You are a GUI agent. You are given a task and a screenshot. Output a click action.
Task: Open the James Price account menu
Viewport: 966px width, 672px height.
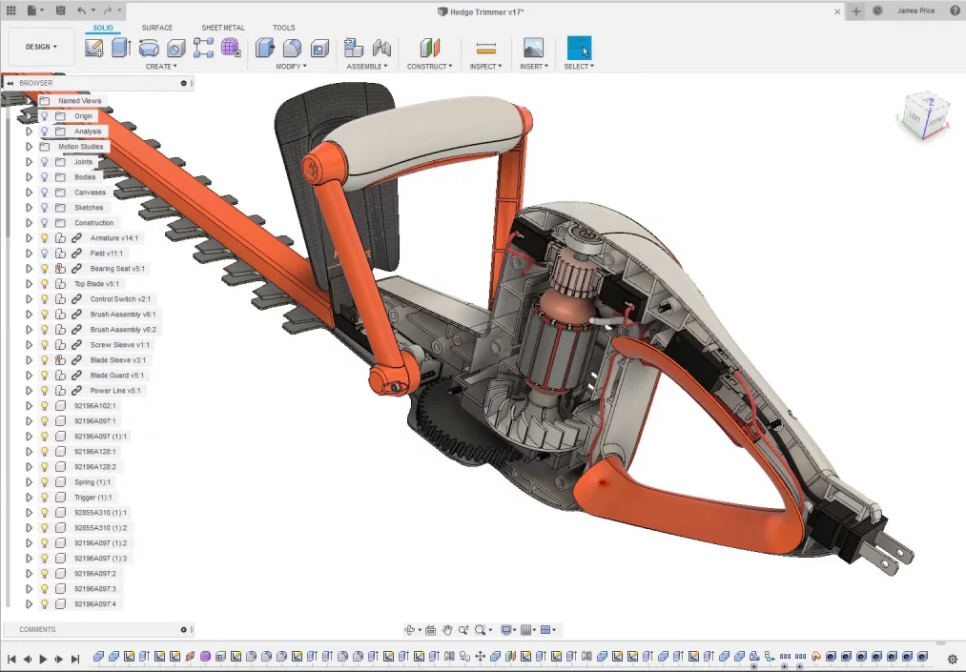point(915,11)
